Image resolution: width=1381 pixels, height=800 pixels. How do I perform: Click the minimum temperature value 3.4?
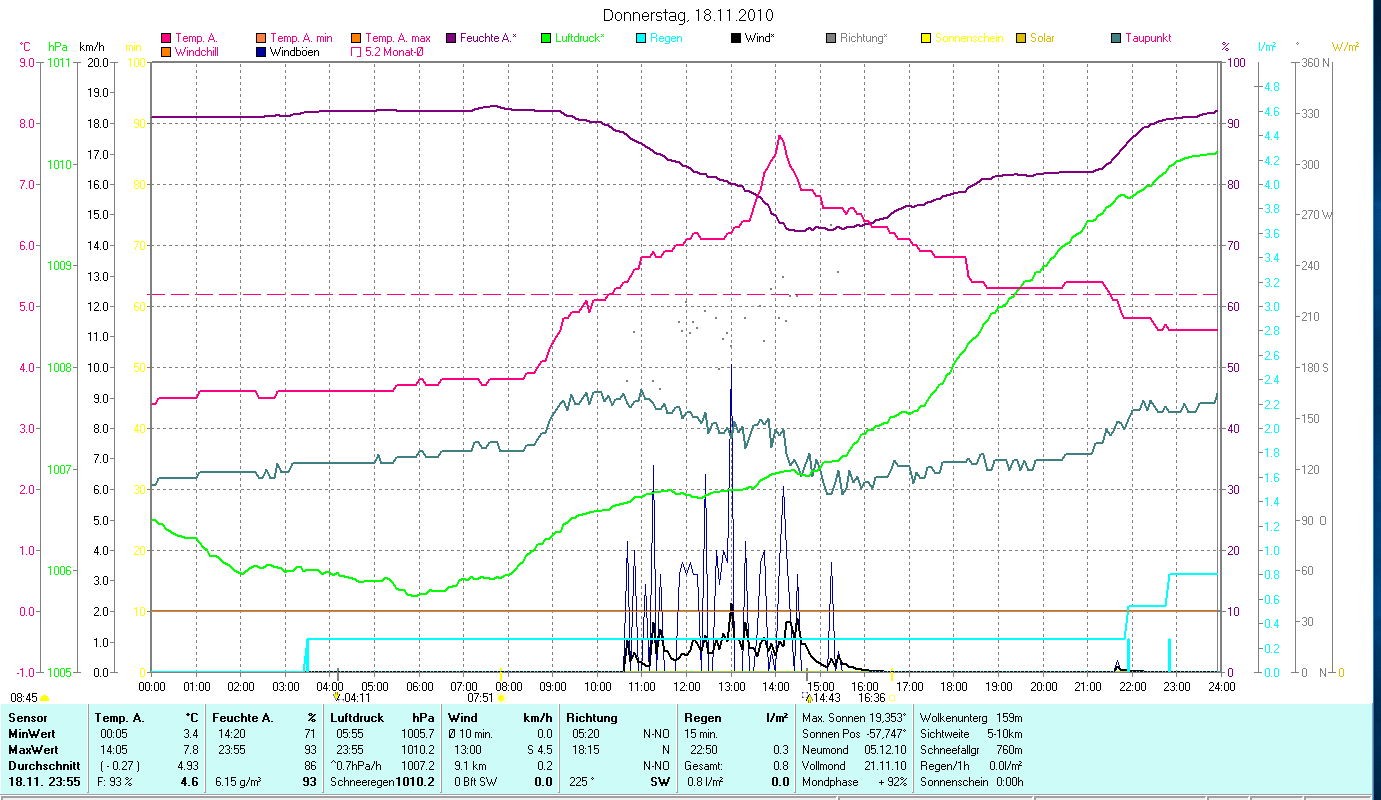(x=190, y=733)
